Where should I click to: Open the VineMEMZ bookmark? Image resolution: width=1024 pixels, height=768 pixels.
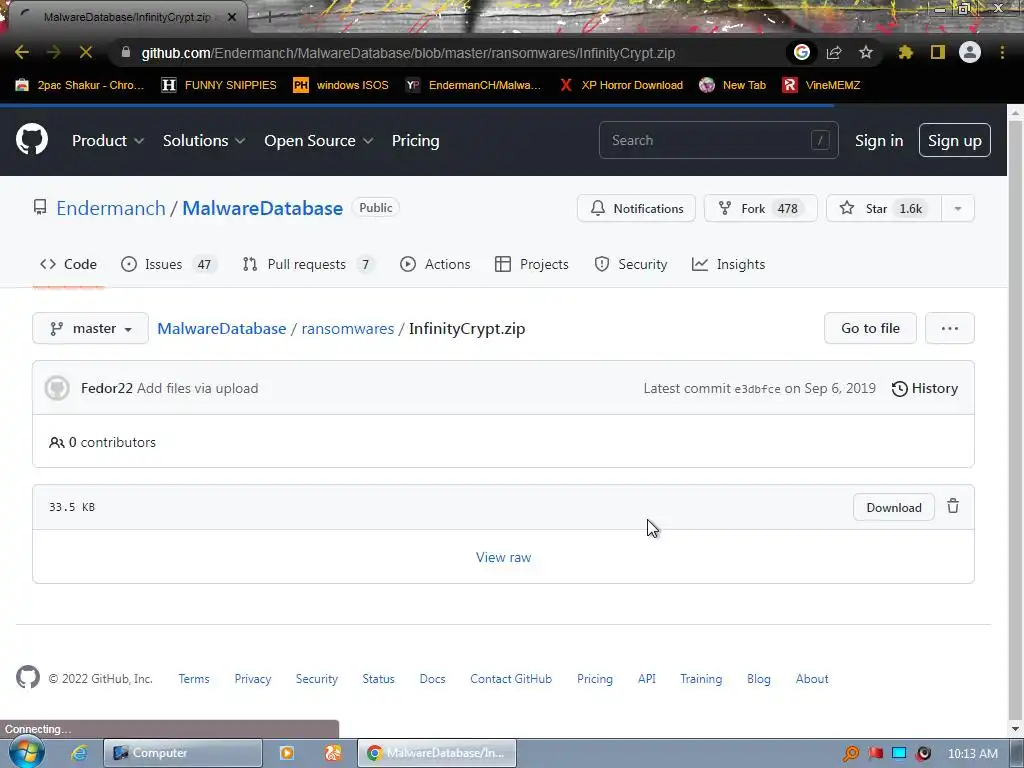821,85
